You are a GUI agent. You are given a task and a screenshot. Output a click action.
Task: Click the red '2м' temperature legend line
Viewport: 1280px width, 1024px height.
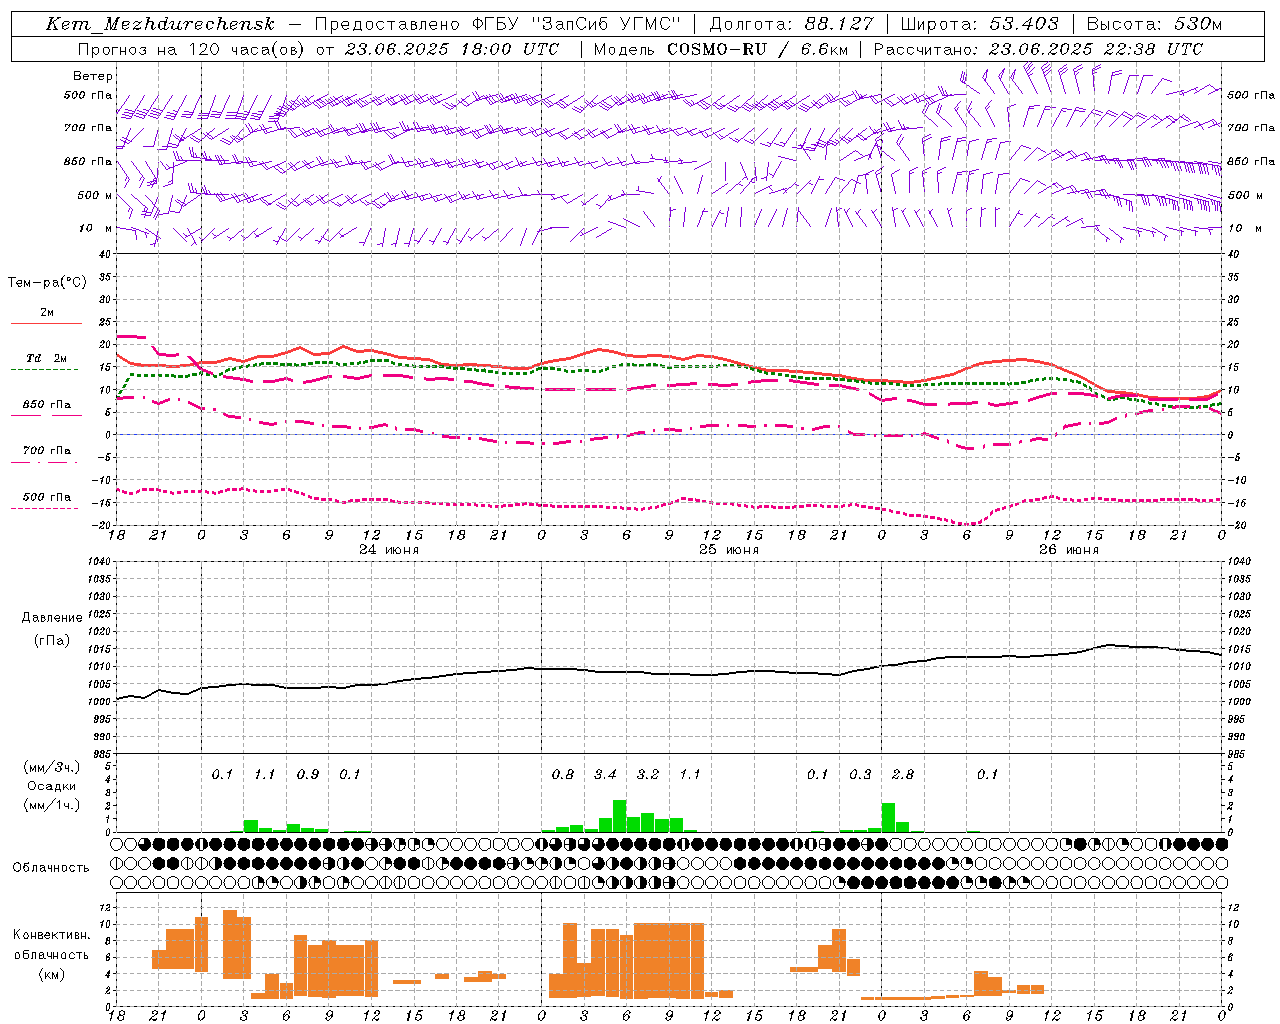(x=46, y=324)
